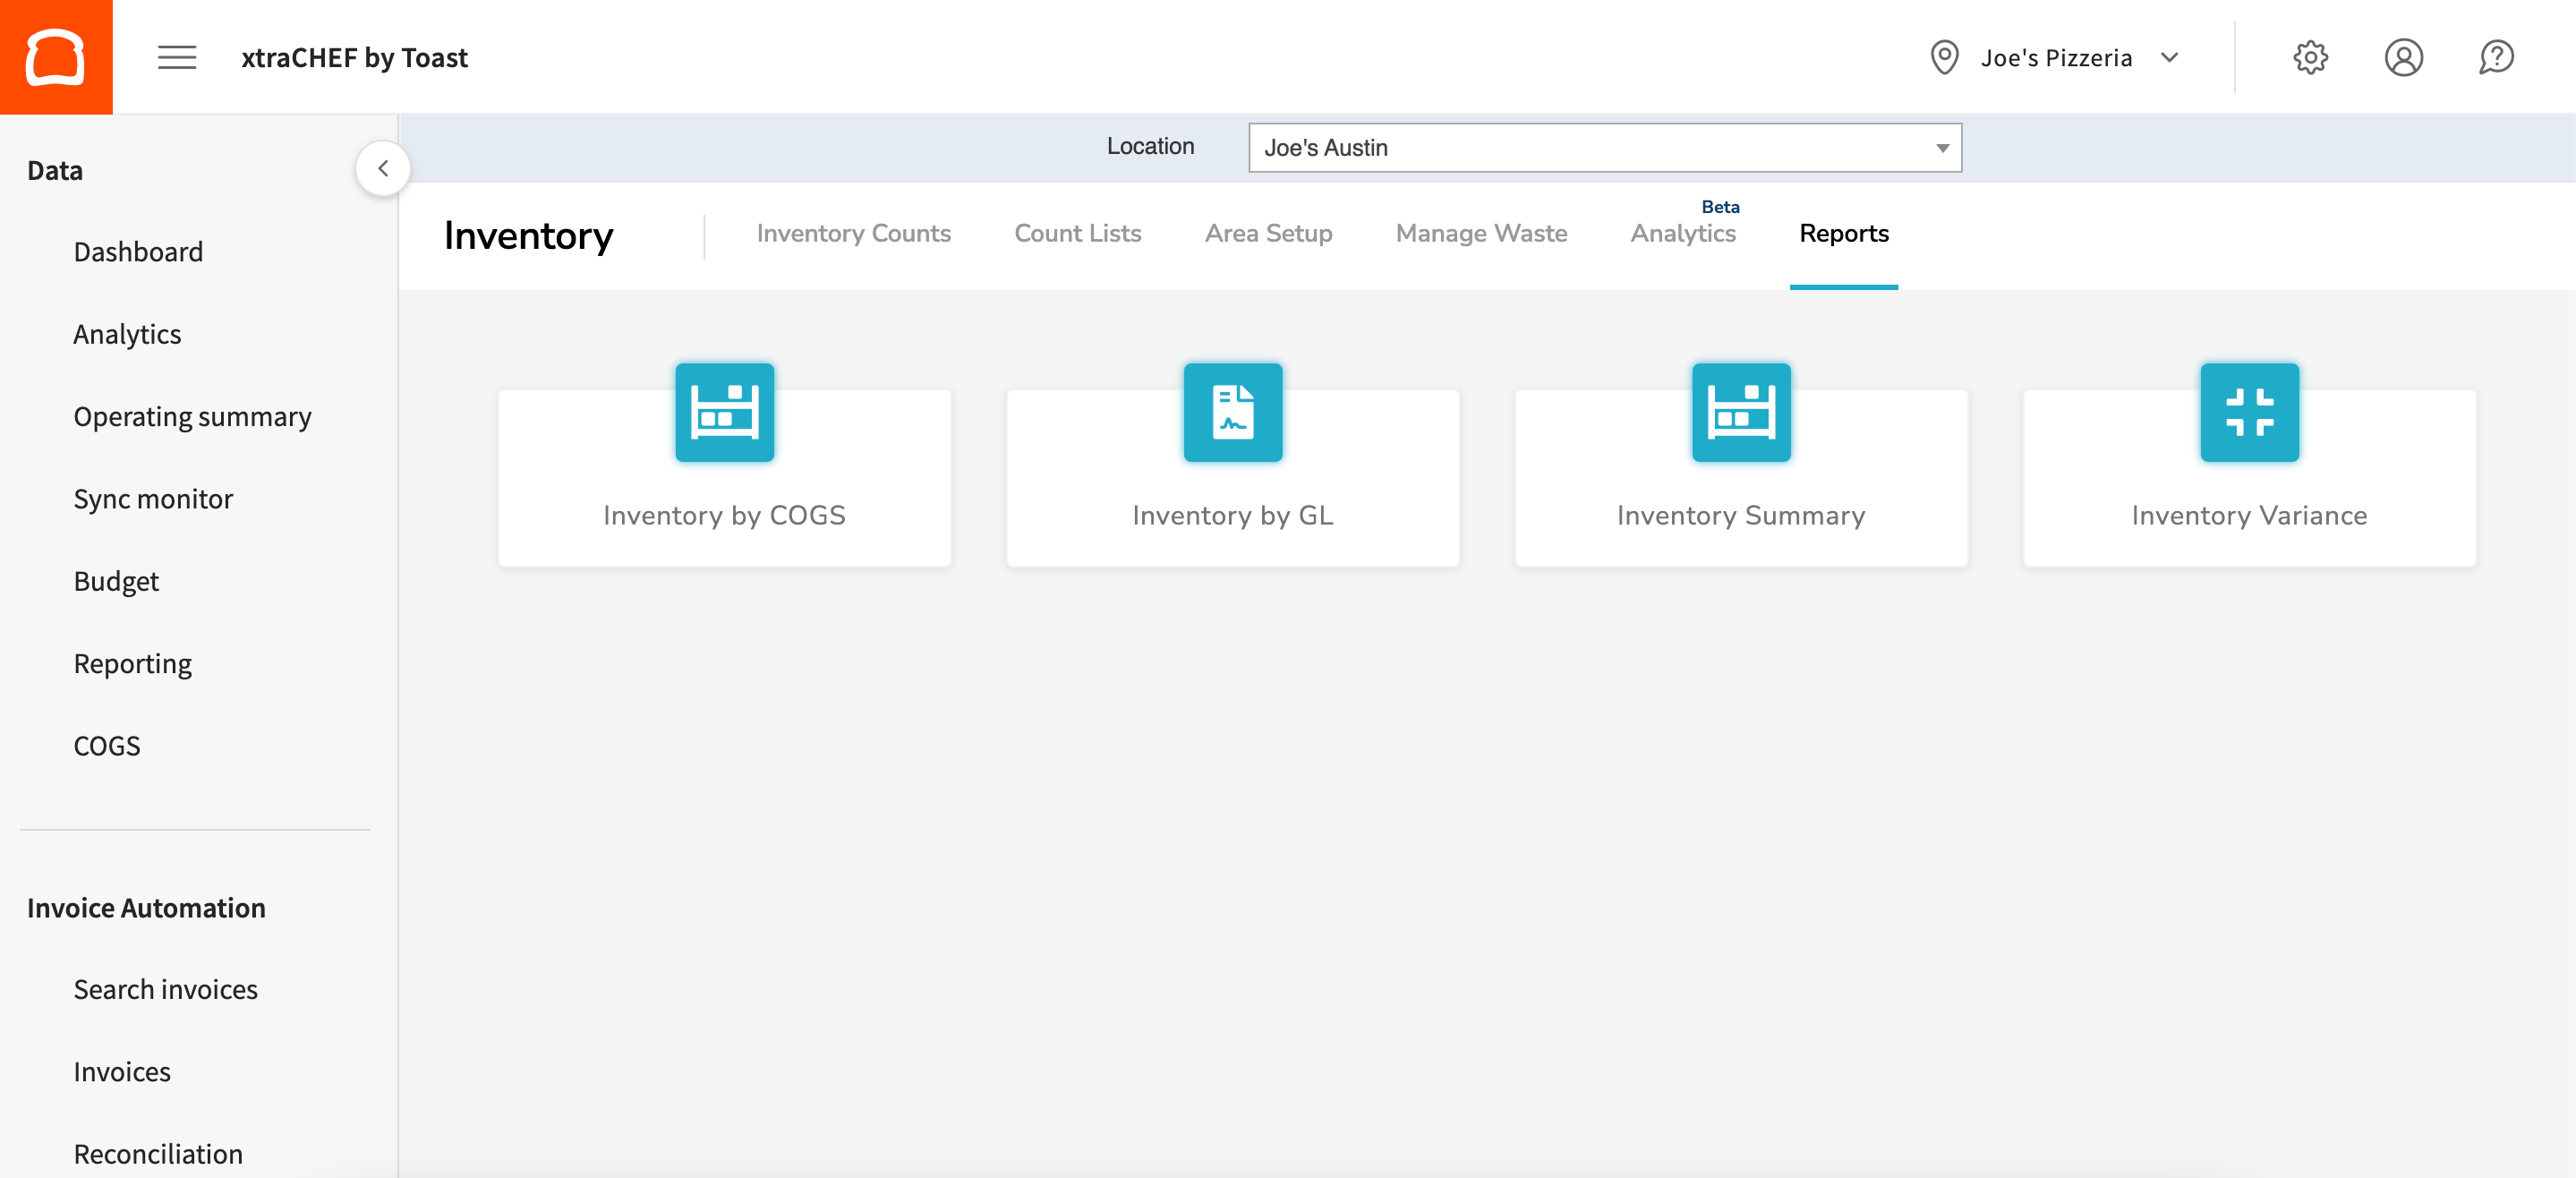
Task: Expand the Joe's Austin location dropdown
Action: [1941, 147]
